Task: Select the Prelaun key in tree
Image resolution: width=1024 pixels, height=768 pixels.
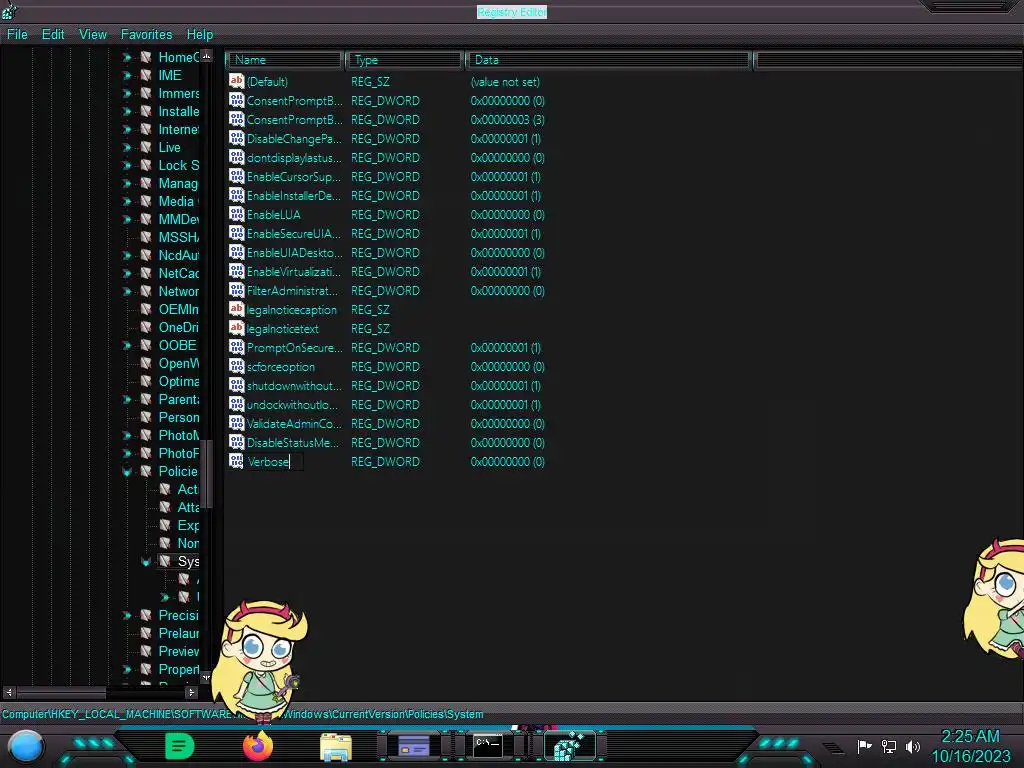Action: [x=179, y=633]
